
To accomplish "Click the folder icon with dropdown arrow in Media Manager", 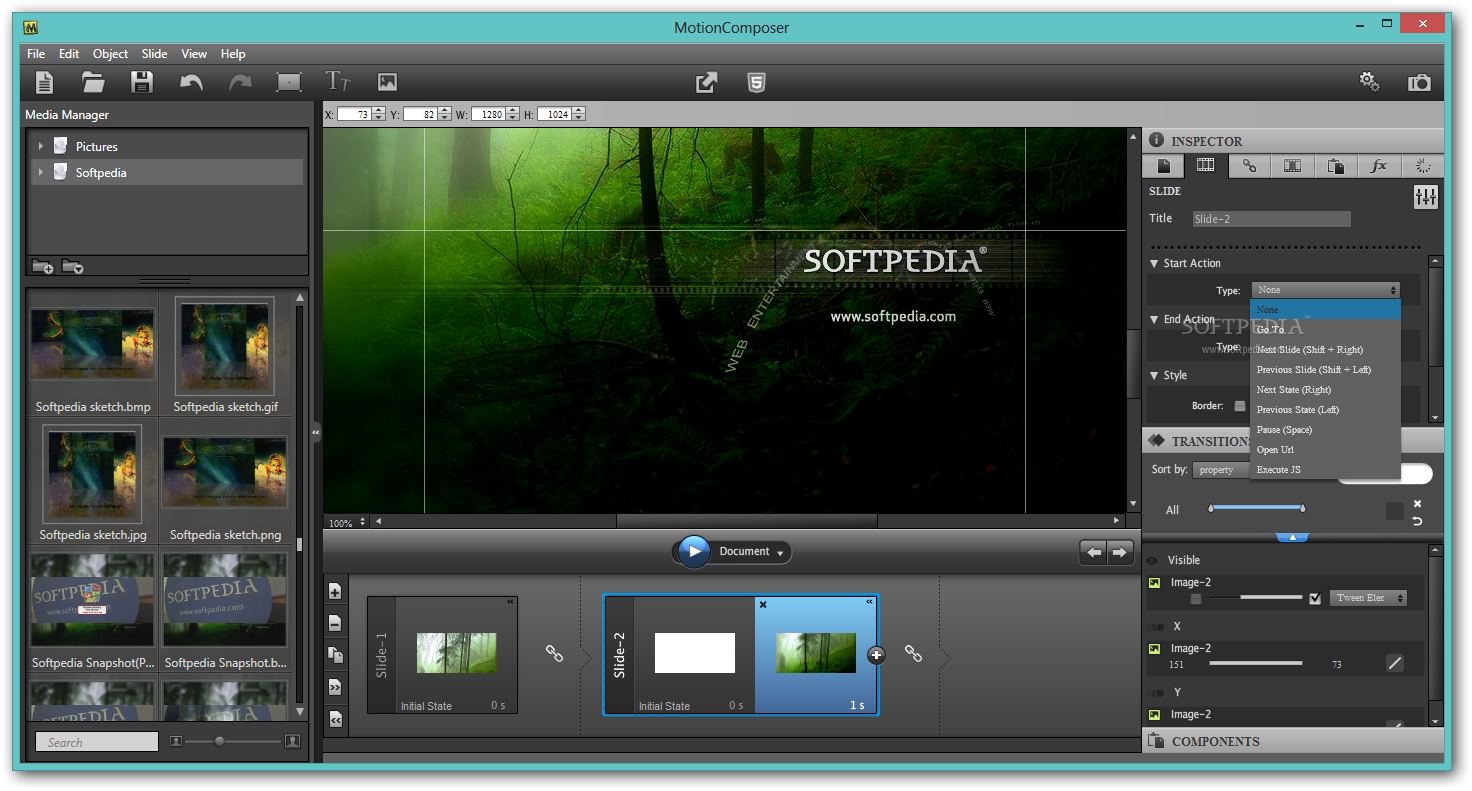I will point(72,266).
